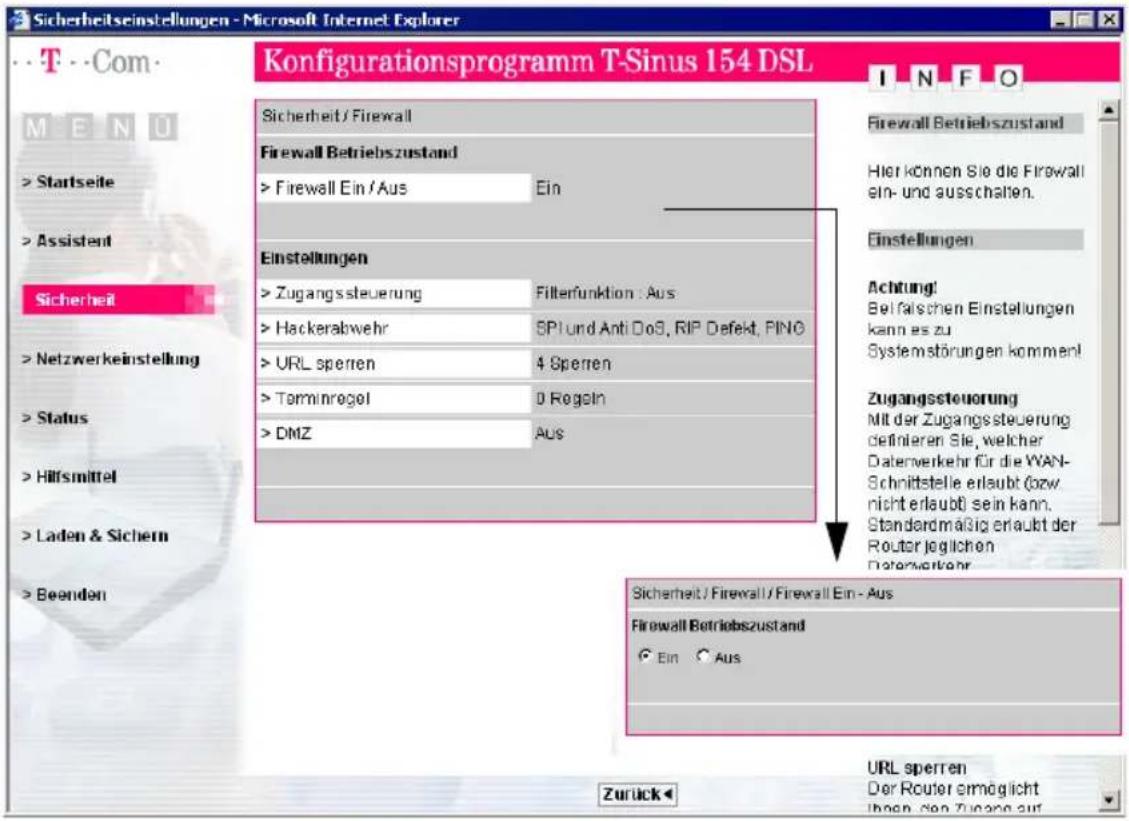Image resolution: width=1129 pixels, height=821 pixels.
Task: Click the 'Ein' firewall status value
Action: [x=548, y=188]
